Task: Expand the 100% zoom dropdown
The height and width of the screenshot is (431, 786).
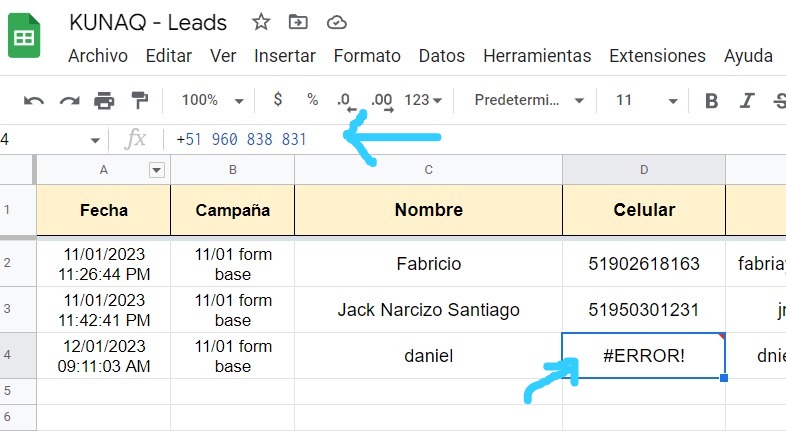Action: point(213,100)
